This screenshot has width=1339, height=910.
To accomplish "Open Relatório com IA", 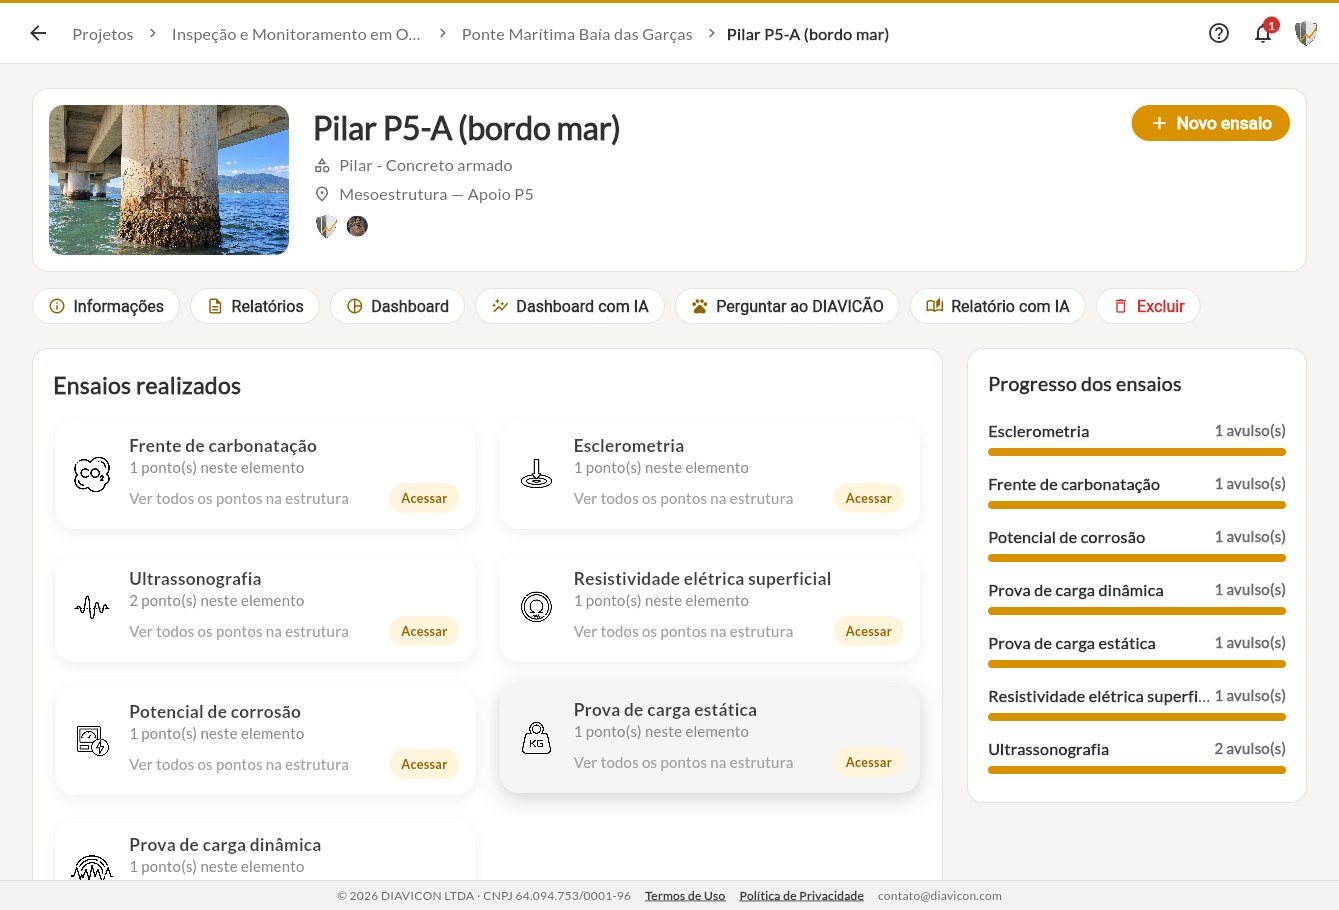I will point(997,306).
